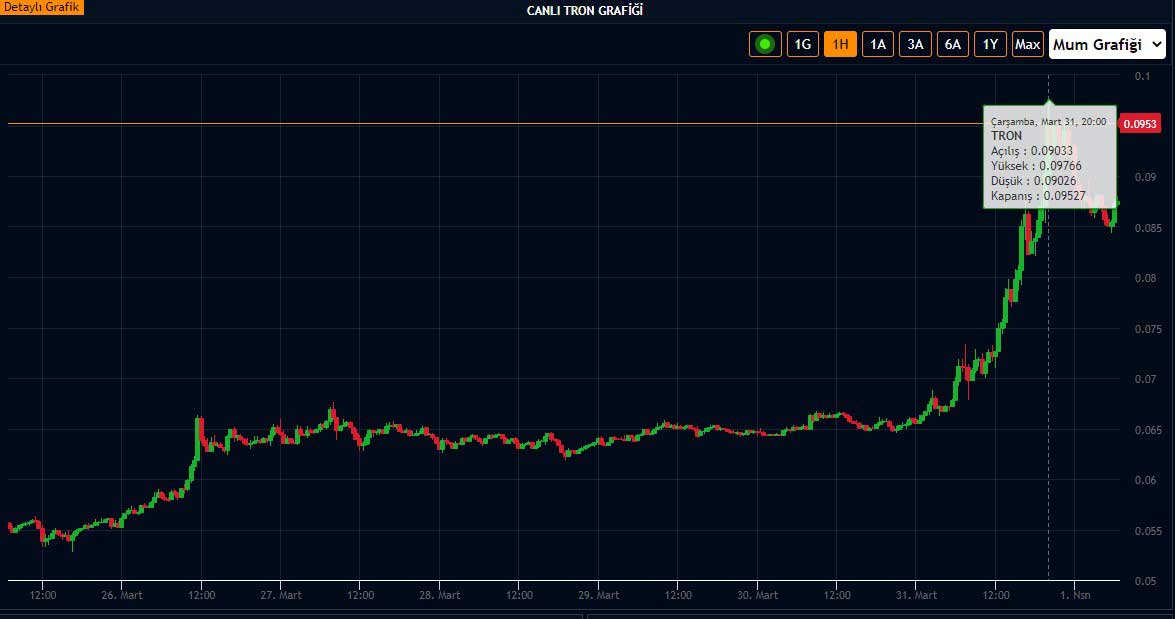Viewport: 1175px width, 619px height.
Task: Show the Max time range
Action: coord(1027,44)
